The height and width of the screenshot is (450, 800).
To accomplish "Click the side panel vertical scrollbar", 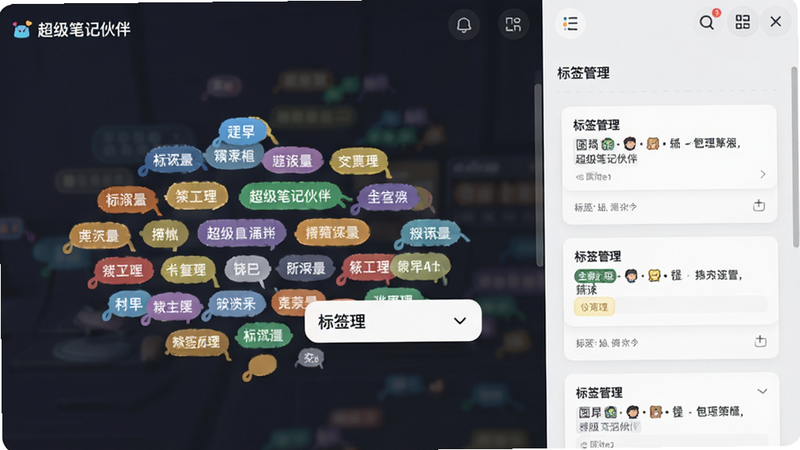I will click(x=795, y=157).
